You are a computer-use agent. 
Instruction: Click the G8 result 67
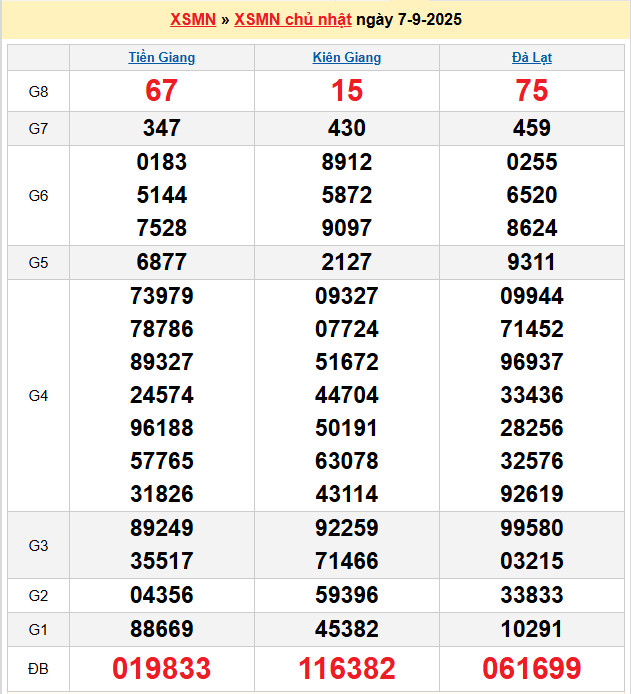pyautogui.click(x=162, y=91)
